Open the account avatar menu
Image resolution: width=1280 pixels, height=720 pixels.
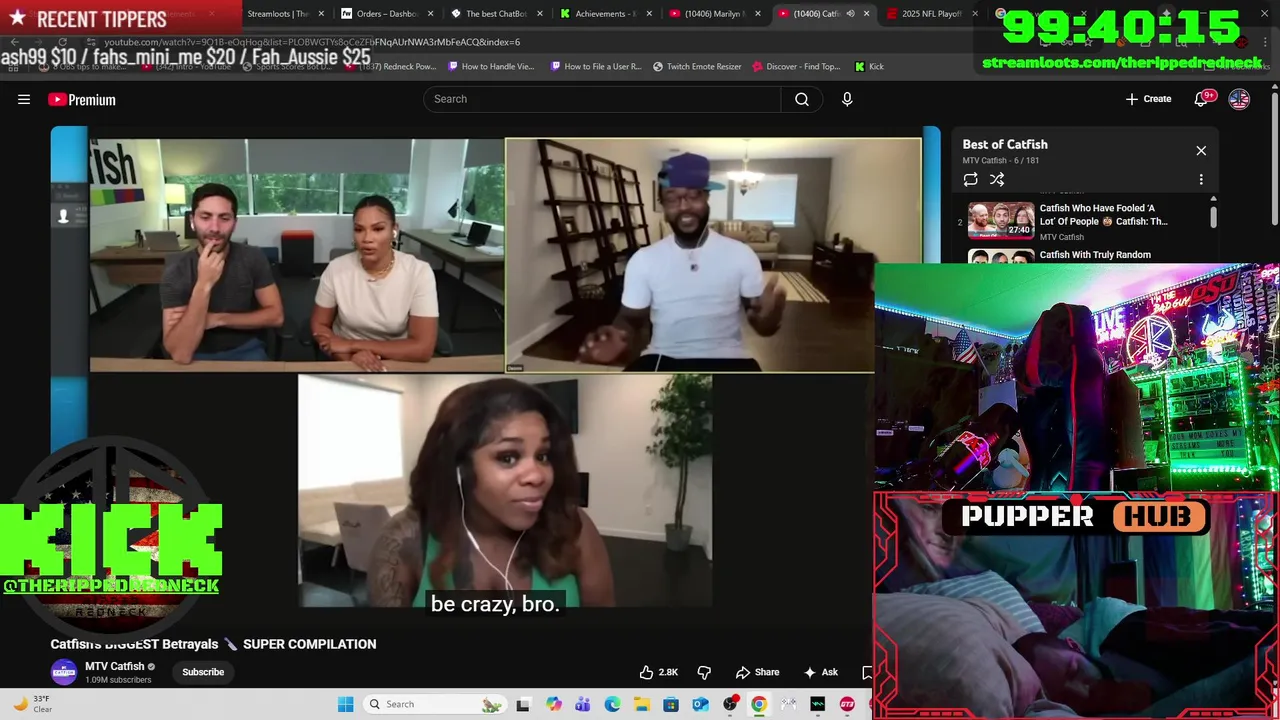(1239, 99)
